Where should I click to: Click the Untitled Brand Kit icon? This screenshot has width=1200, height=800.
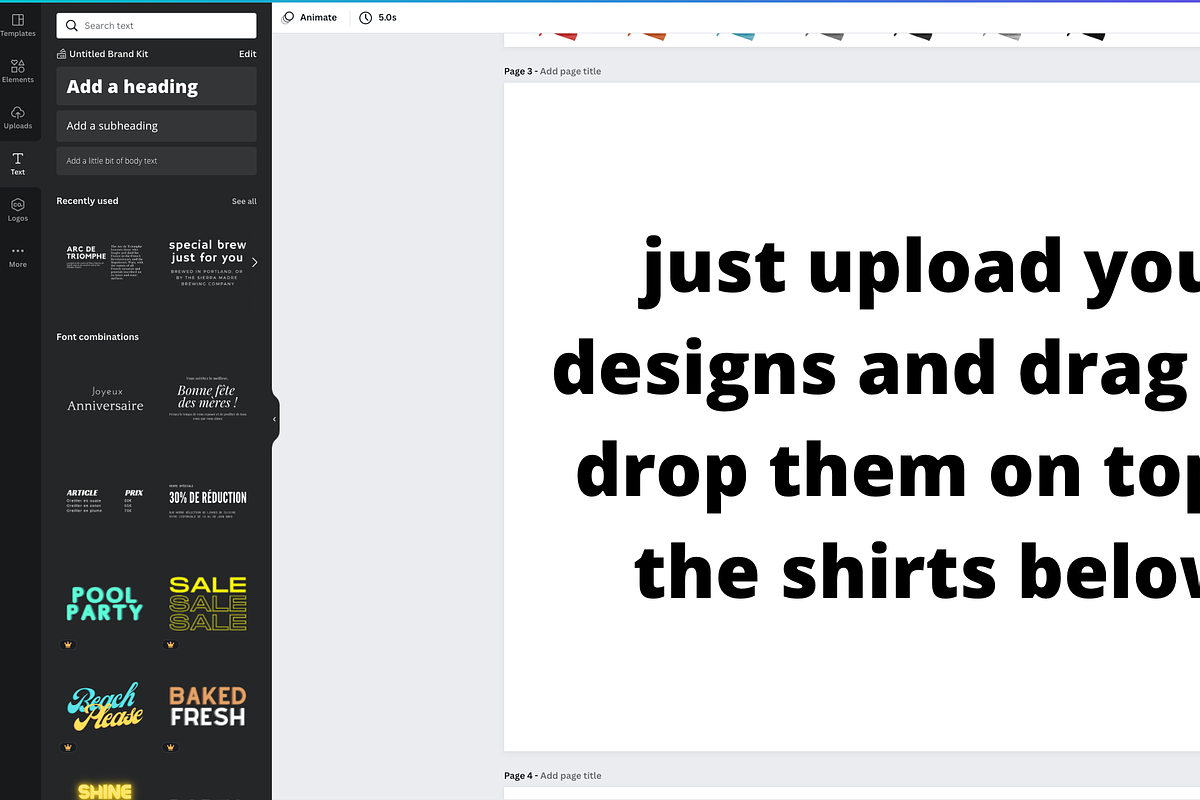click(x=62, y=54)
